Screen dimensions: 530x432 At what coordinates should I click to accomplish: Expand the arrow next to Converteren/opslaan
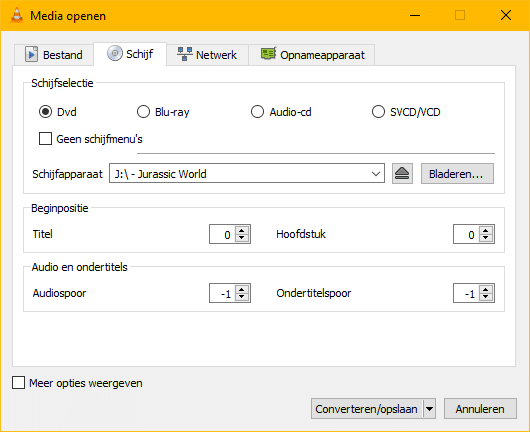[429, 409]
